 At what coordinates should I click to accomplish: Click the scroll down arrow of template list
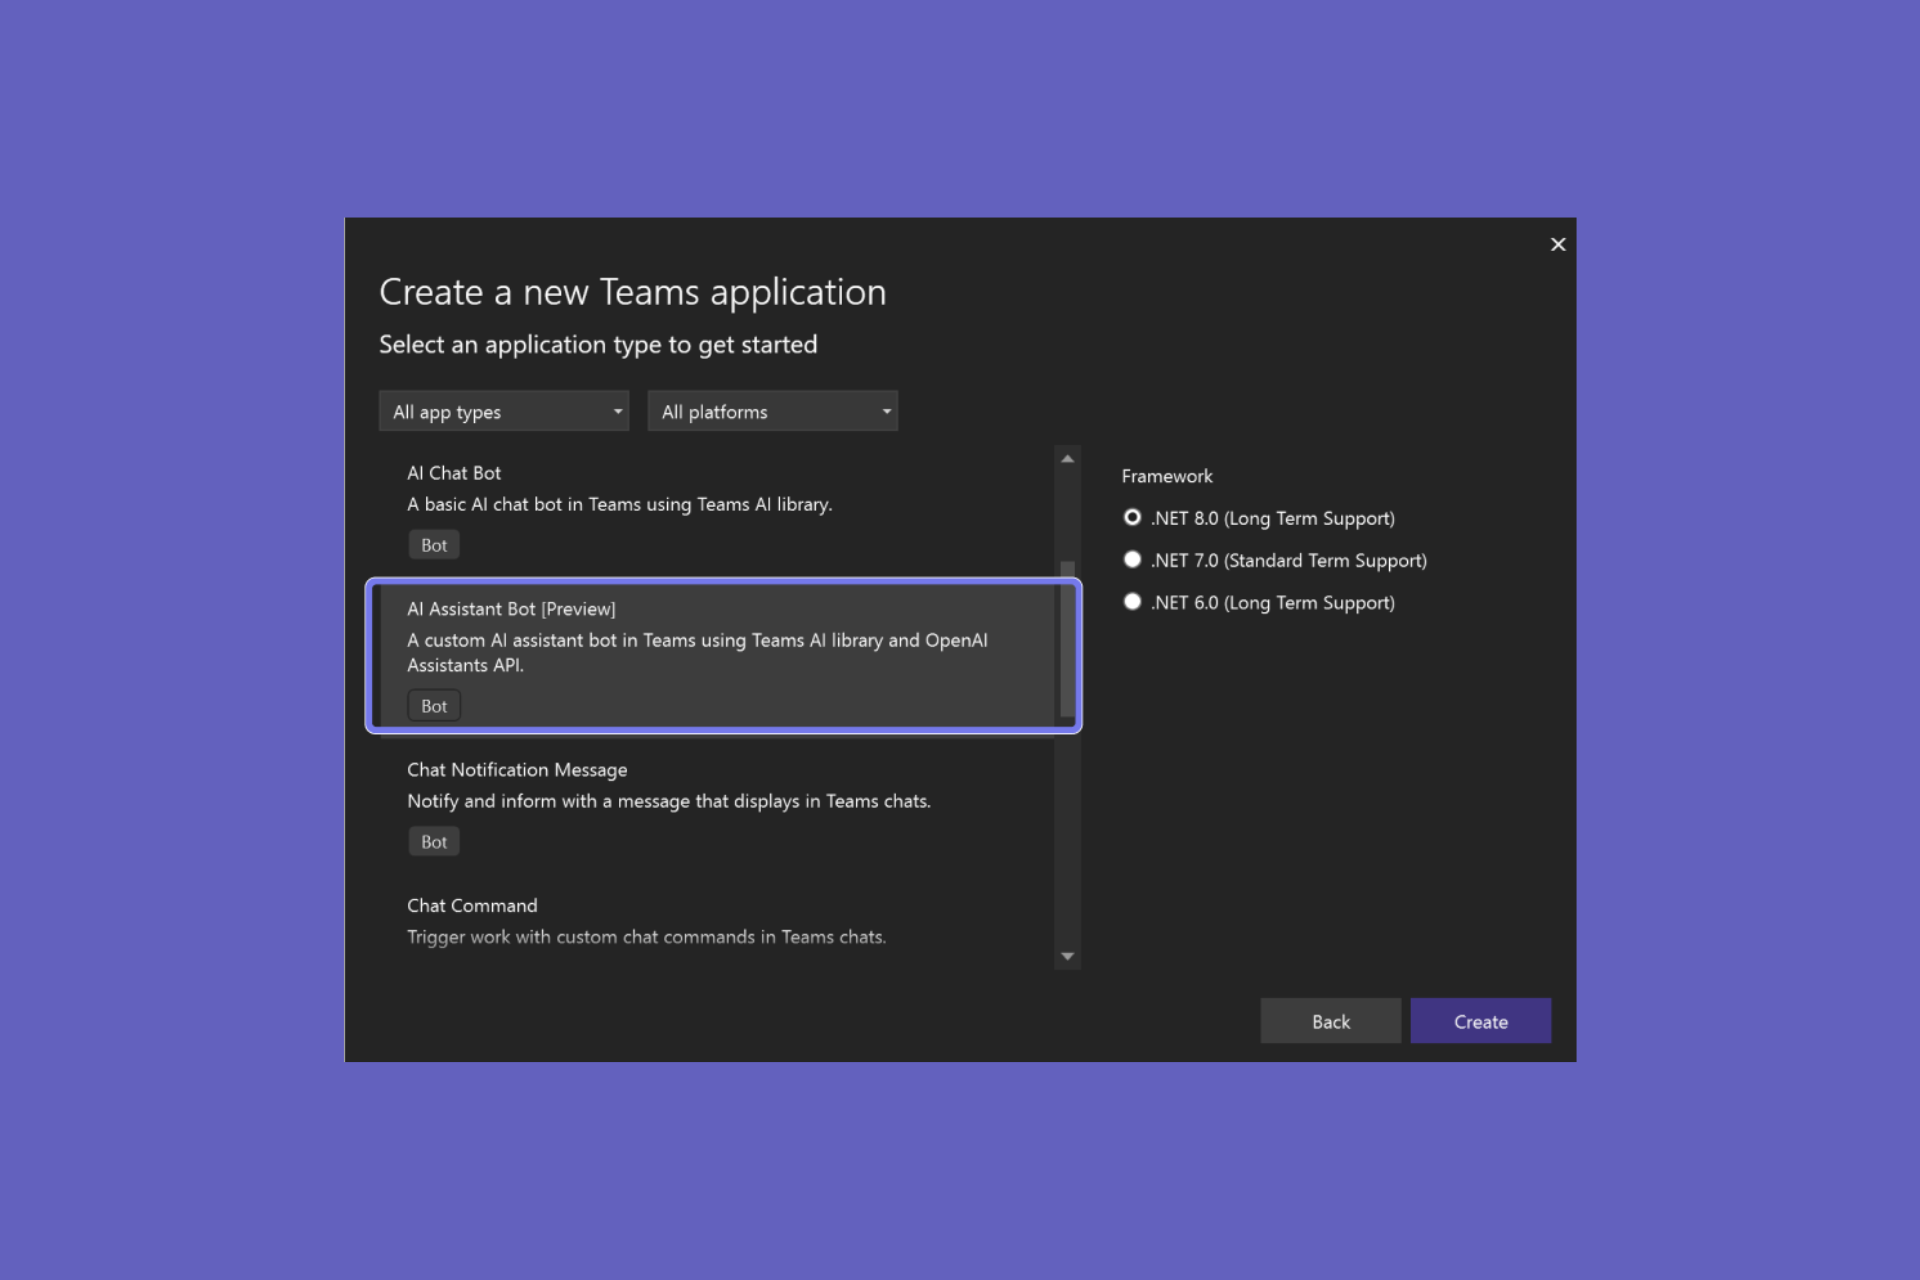click(x=1067, y=956)
